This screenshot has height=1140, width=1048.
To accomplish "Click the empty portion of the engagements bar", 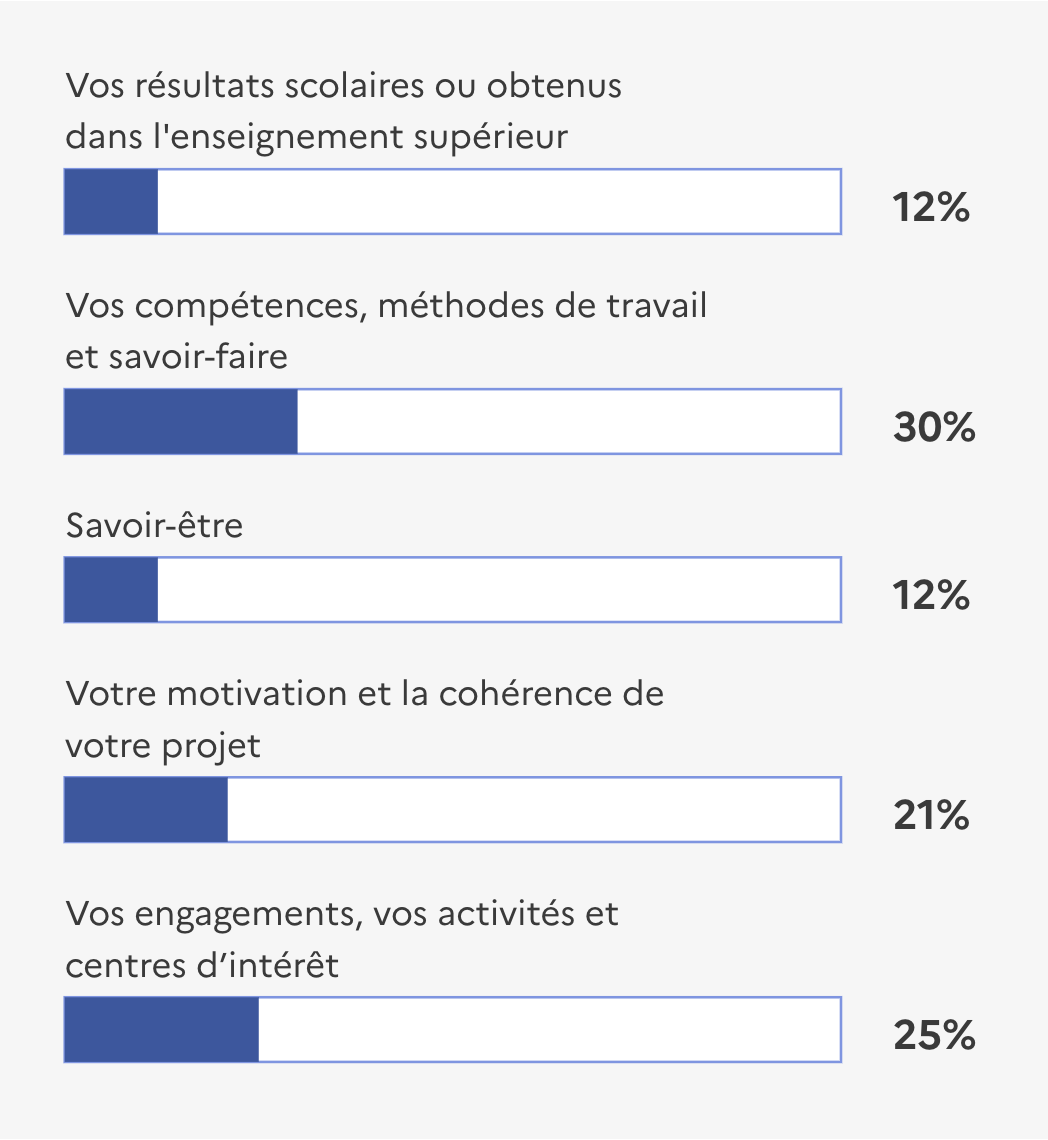I will 550,1029.
